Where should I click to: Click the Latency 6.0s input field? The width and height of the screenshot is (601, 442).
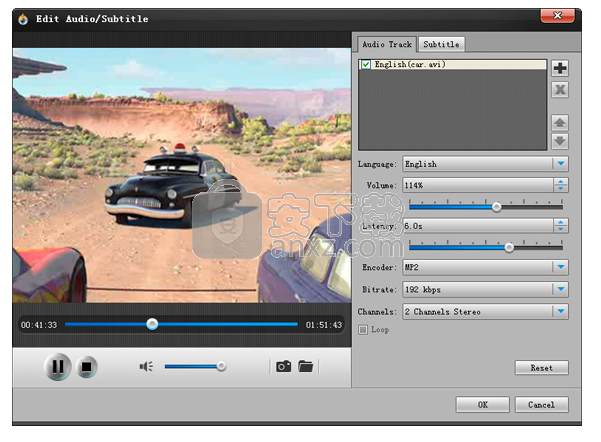point(478,226)
